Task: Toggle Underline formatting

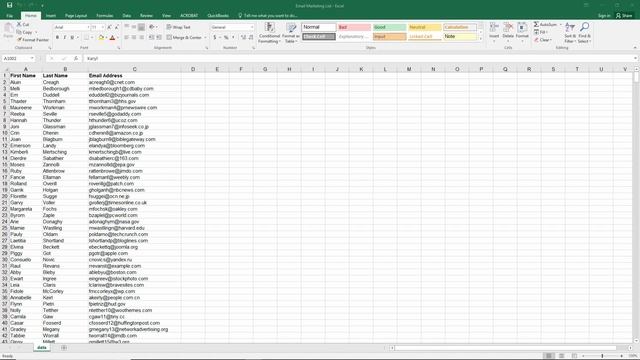Action: (x=72, y=38)
